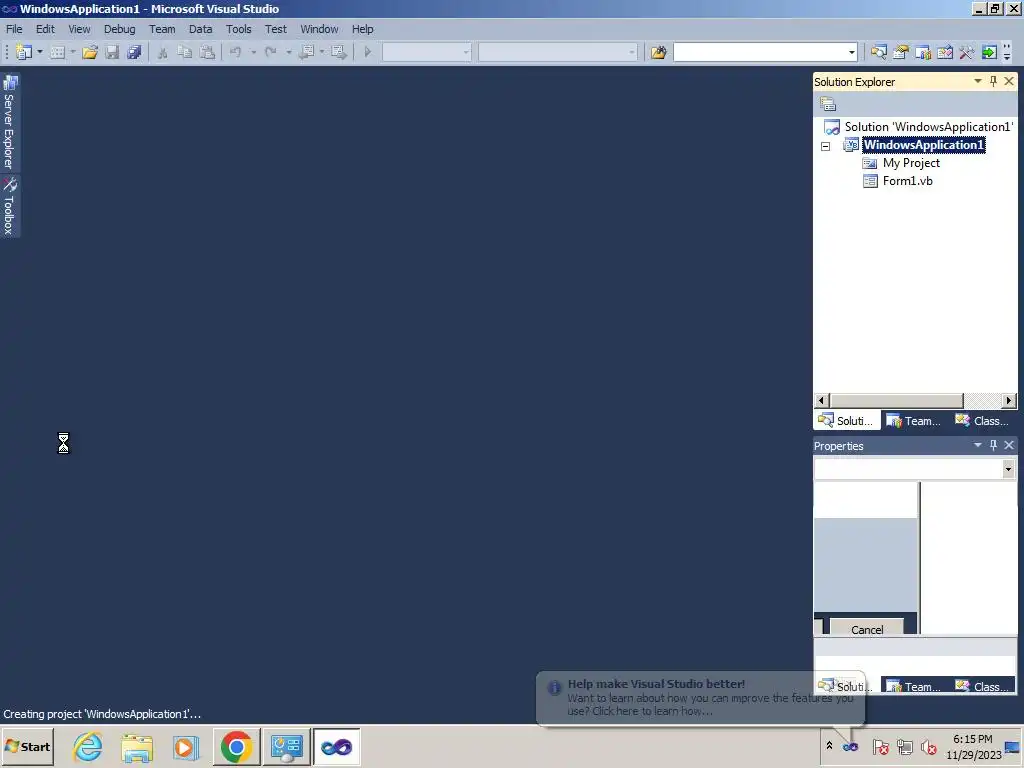Open the Properties object selector dropdown
This screenshot has height=768, width=1024.
[1008, 469]
